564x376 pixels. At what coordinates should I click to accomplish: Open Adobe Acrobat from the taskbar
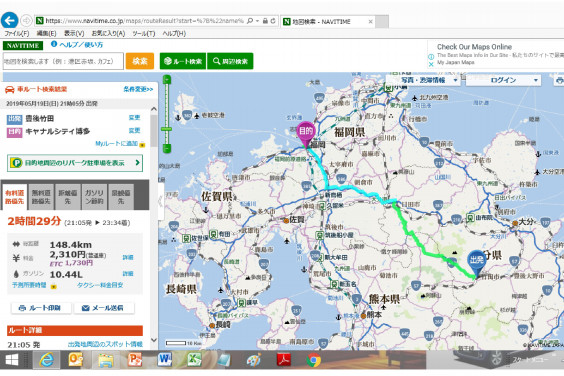point(284,360)
